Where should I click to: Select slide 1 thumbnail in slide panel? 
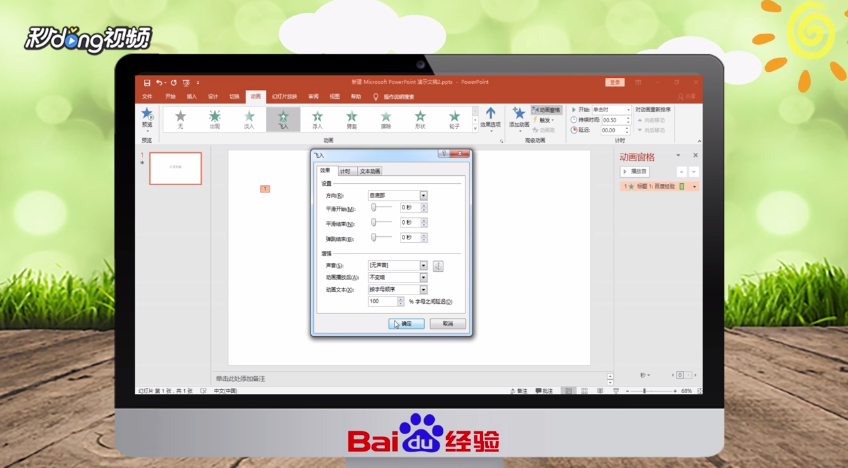(176, 168)
